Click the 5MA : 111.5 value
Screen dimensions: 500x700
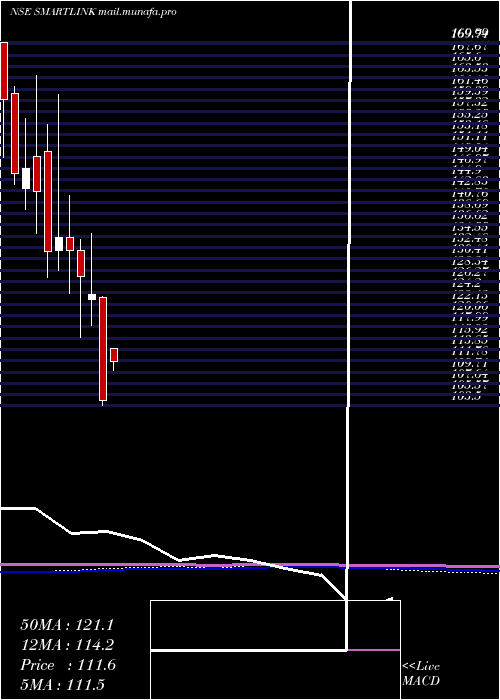(62, 684)
